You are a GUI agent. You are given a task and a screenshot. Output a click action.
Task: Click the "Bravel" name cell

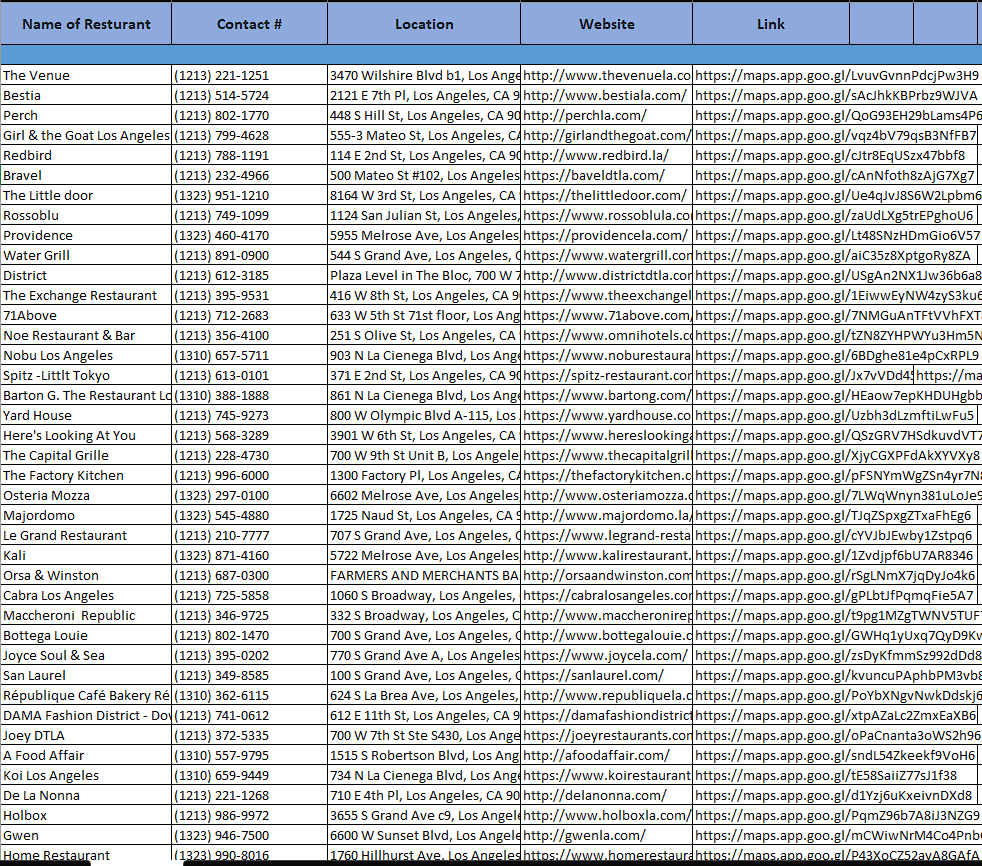tap(86, 175)
